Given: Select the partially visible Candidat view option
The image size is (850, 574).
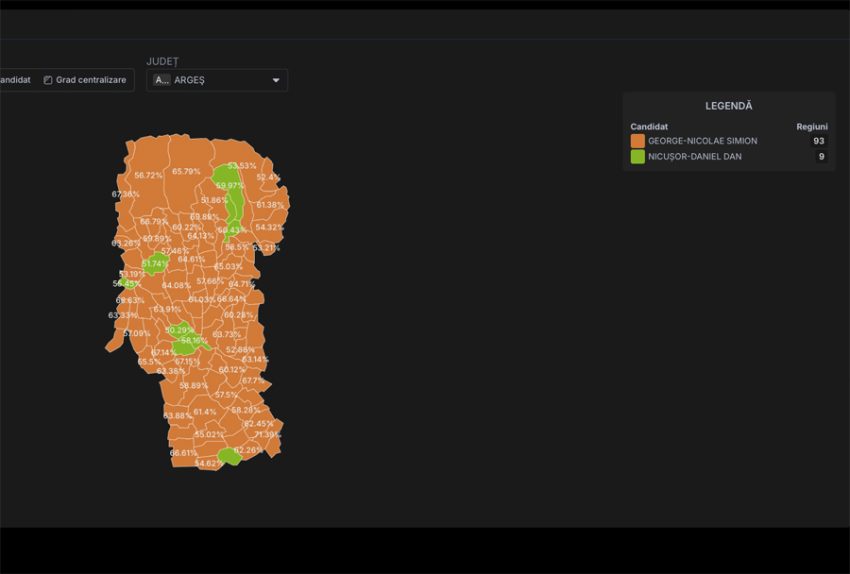Looking at the screenshot, I should click(x=15, y=80).
